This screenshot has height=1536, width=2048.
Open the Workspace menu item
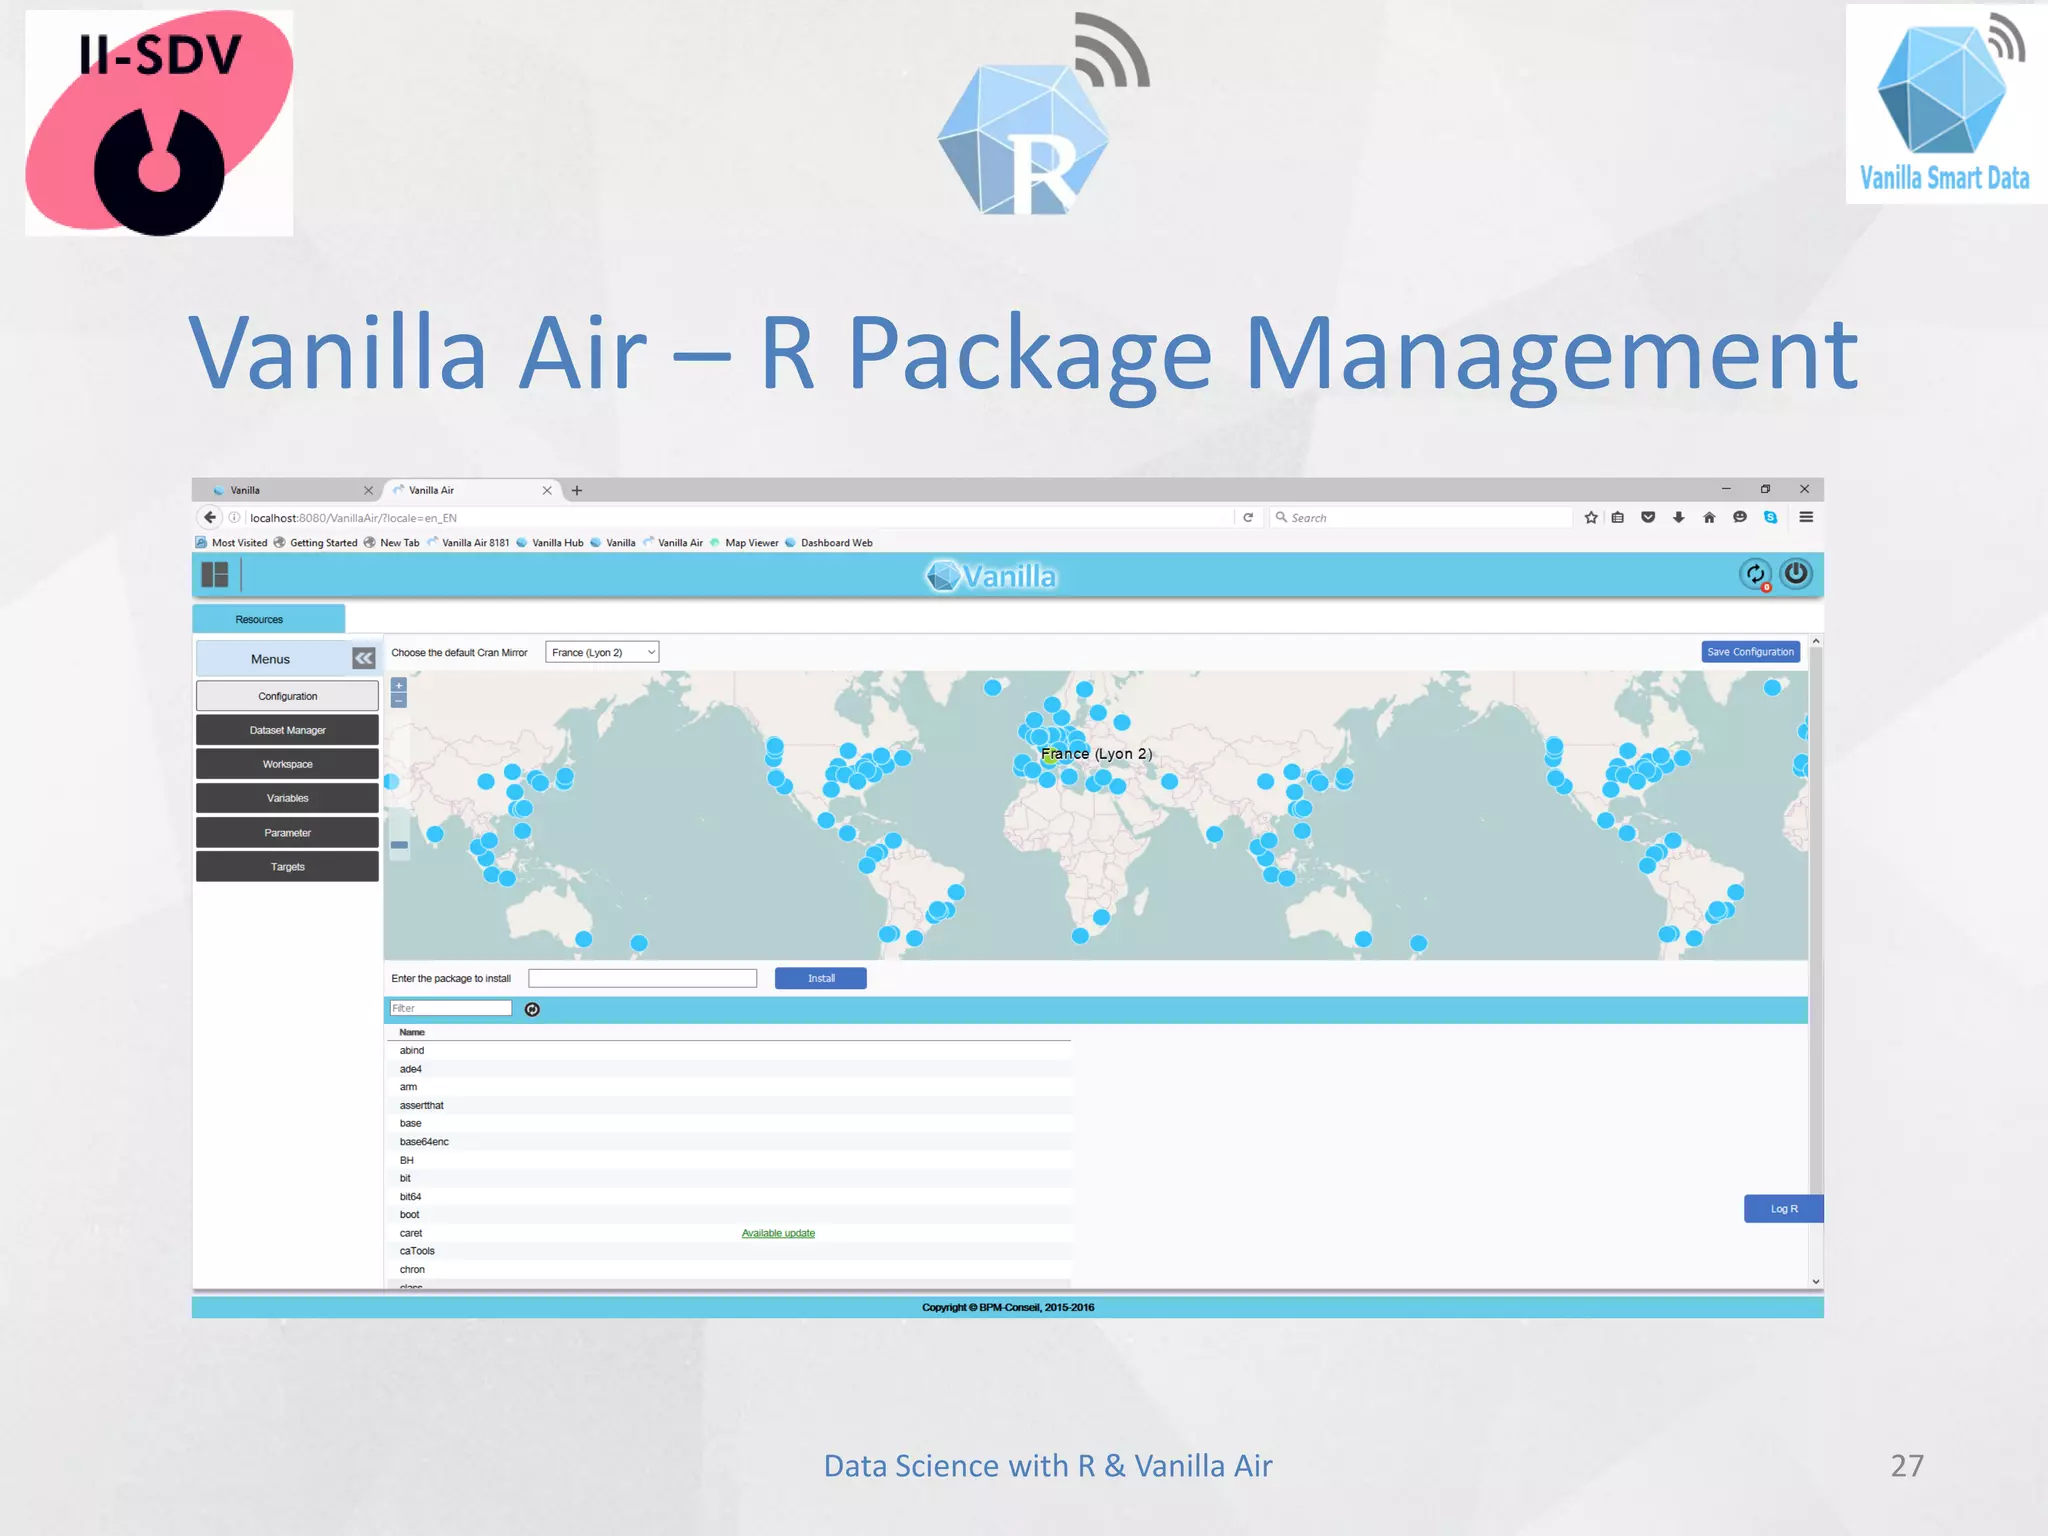tap(287, 764)
